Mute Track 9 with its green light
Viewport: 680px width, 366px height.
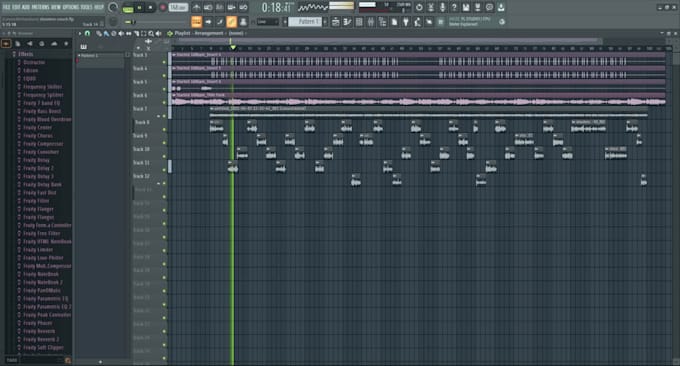click(164, 143)
